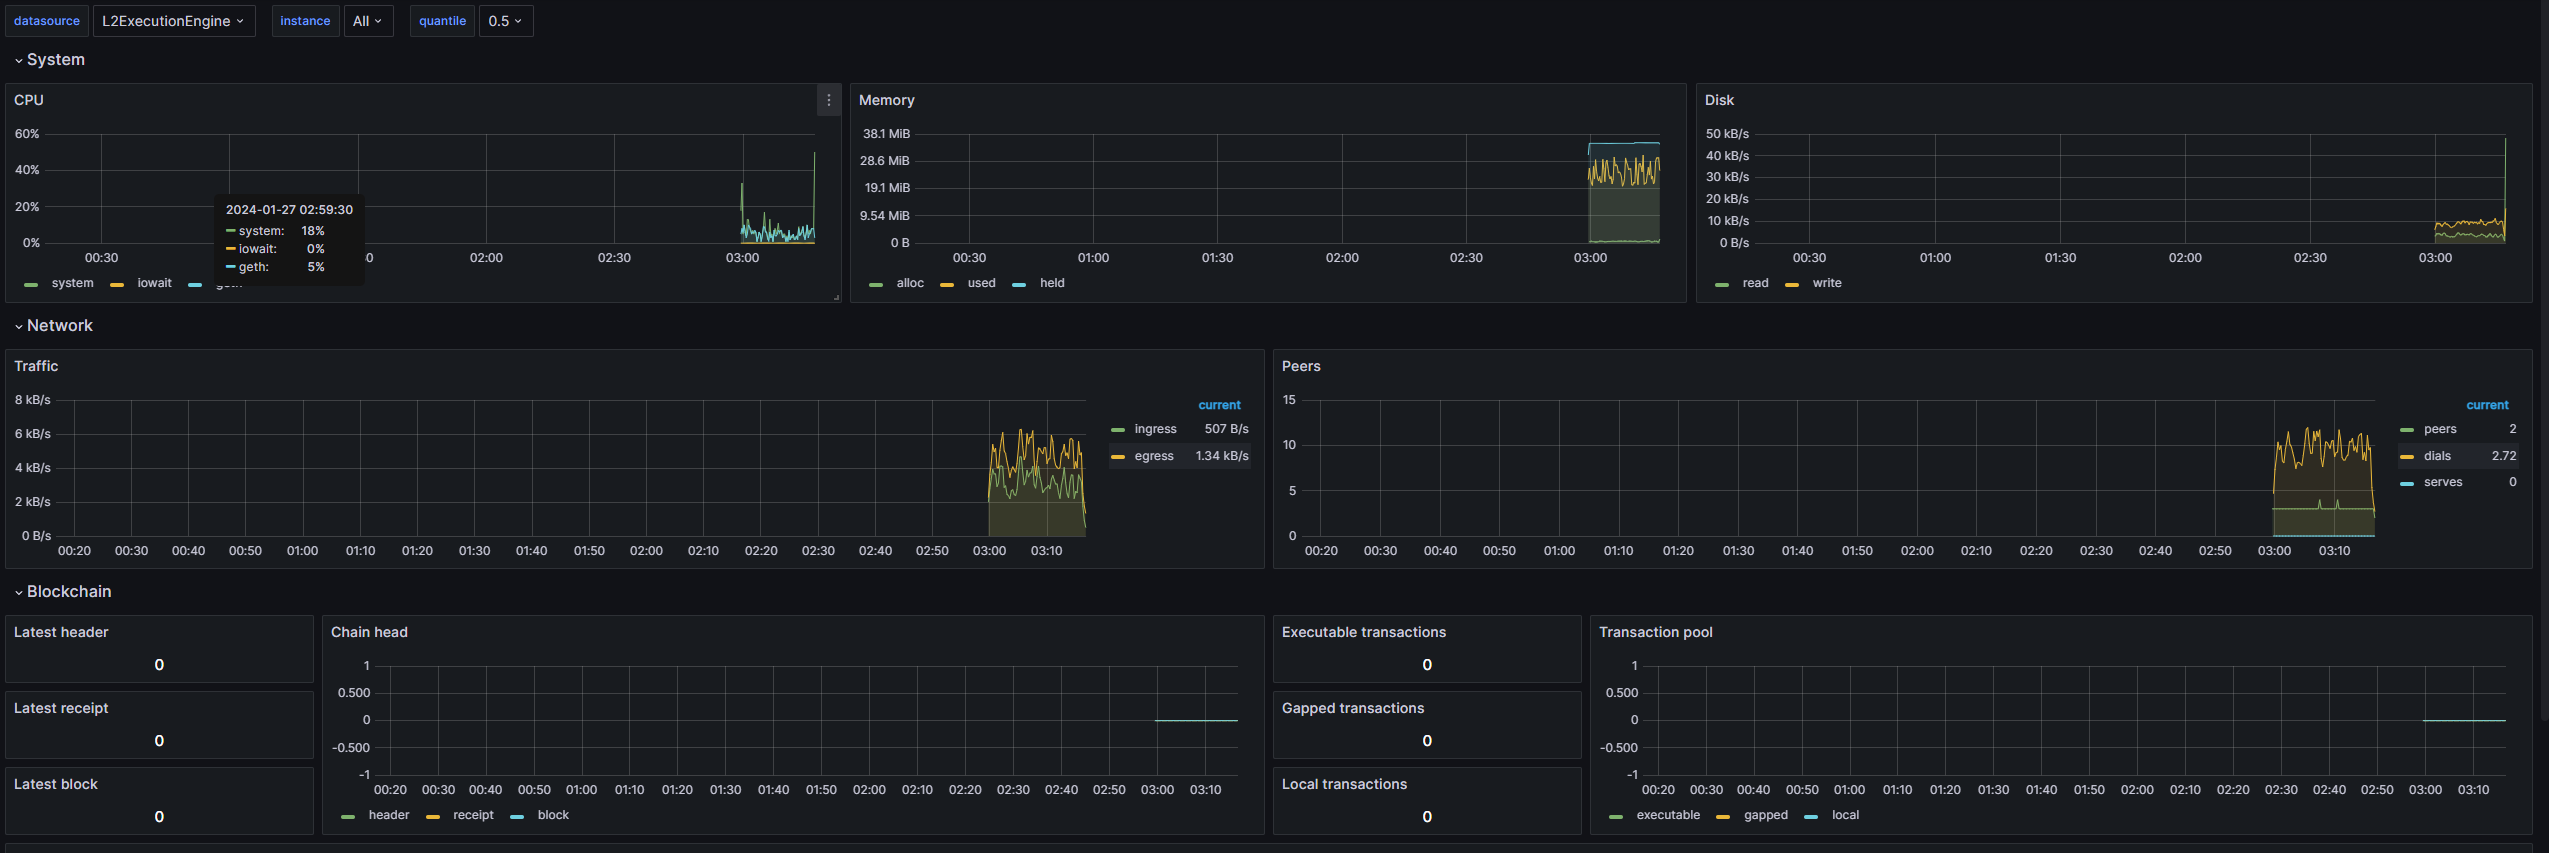Click the Latest receipt panel title
2549x853 pixels.
click(61, 708)
